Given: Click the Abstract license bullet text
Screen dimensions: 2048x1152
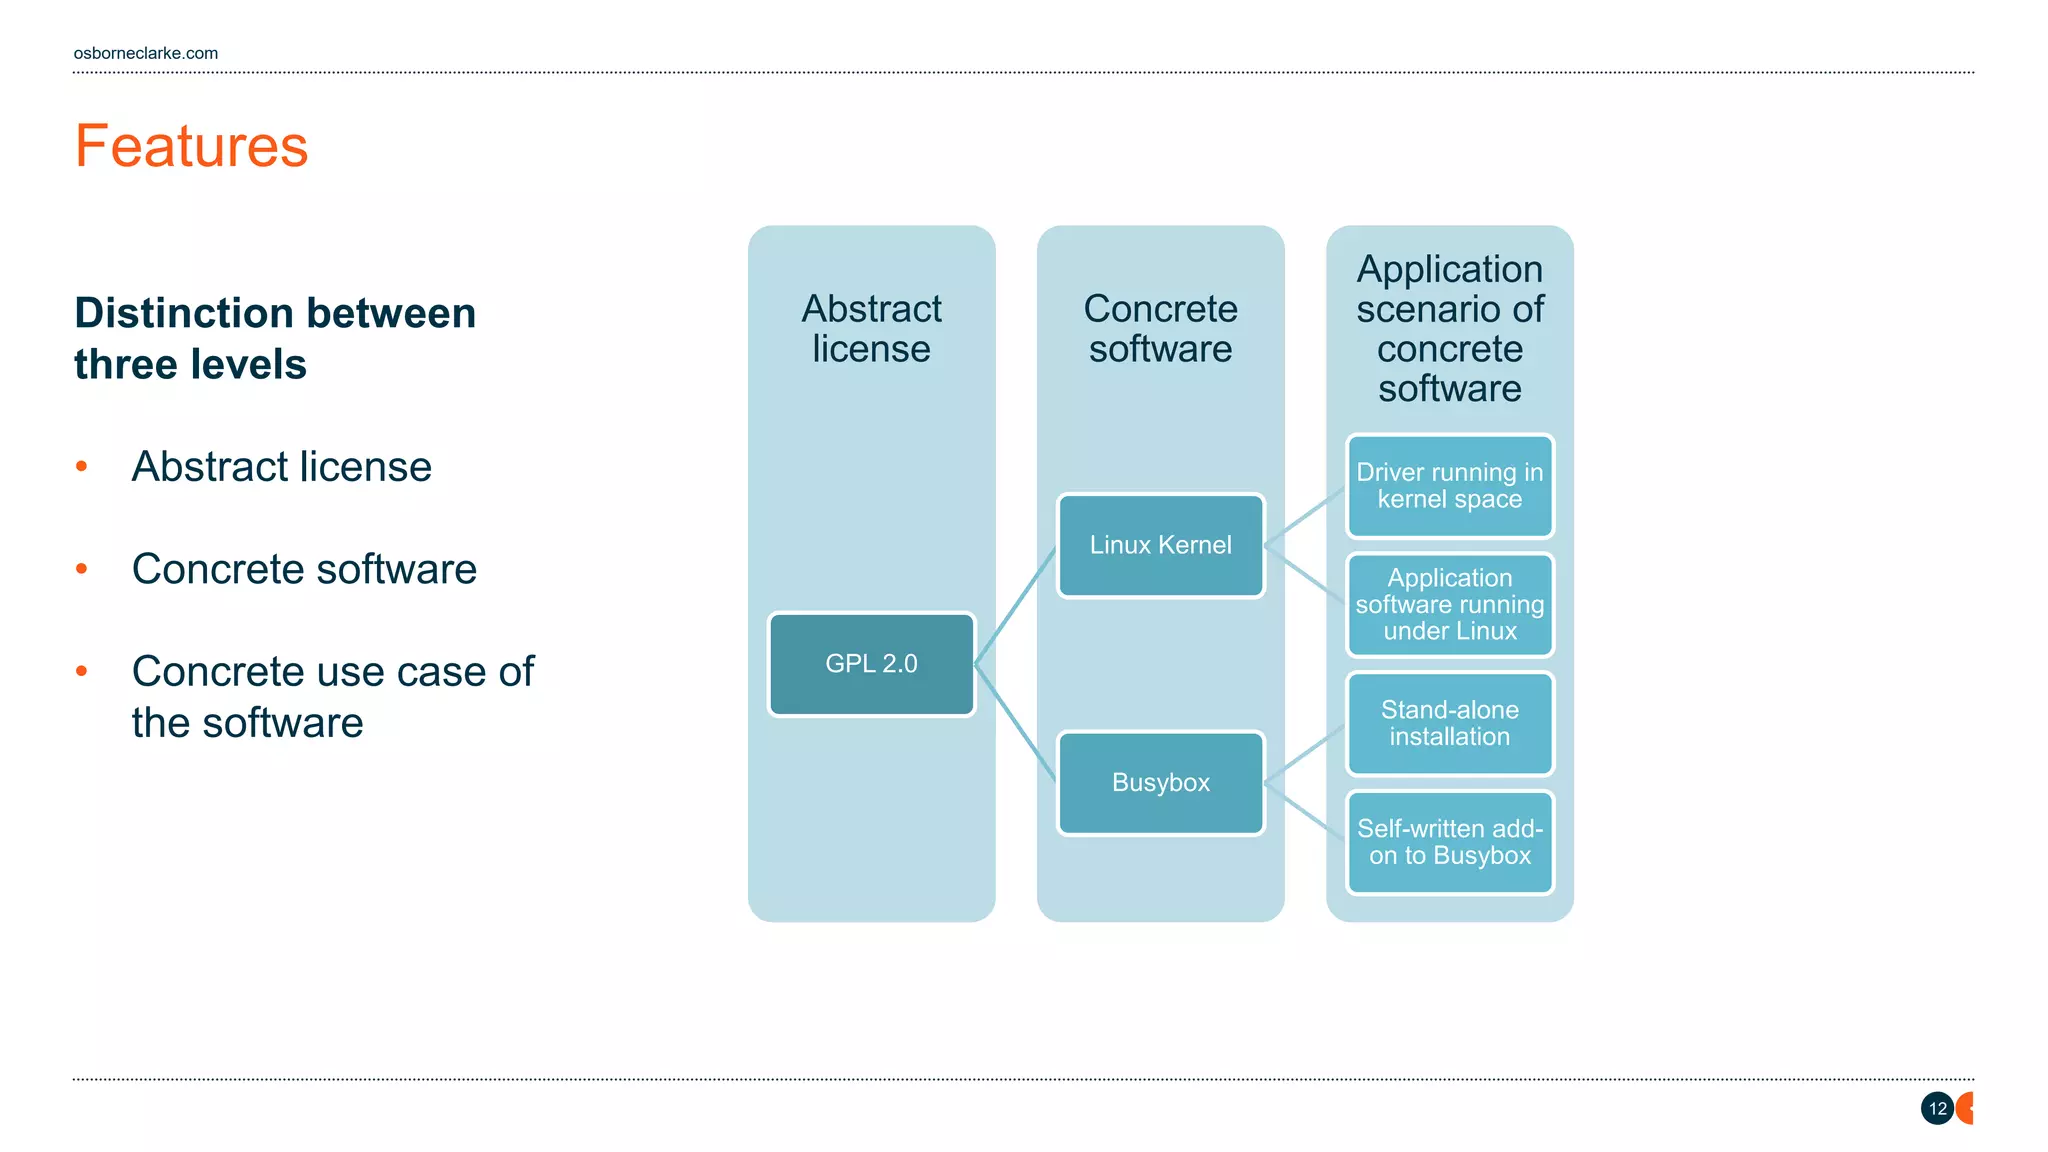Looking at the screenshot, I should pos(281,467).
